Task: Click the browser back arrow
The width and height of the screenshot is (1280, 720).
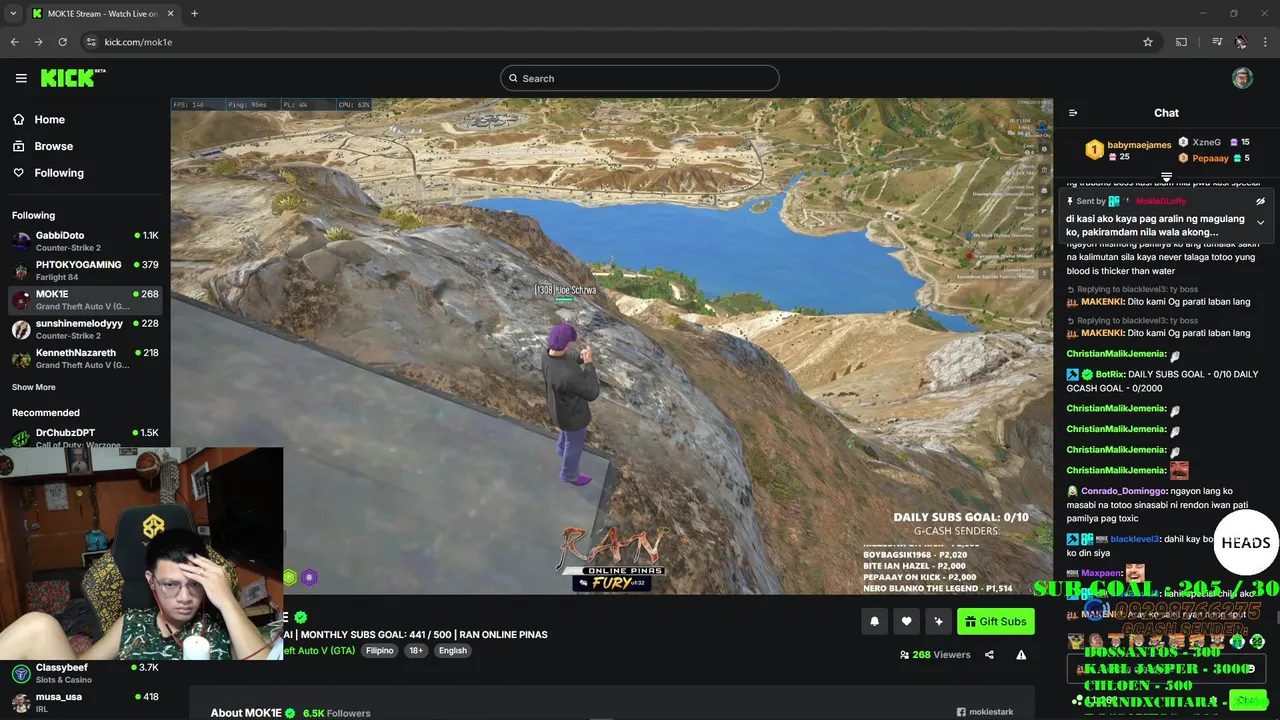Action: pos(14,42)
